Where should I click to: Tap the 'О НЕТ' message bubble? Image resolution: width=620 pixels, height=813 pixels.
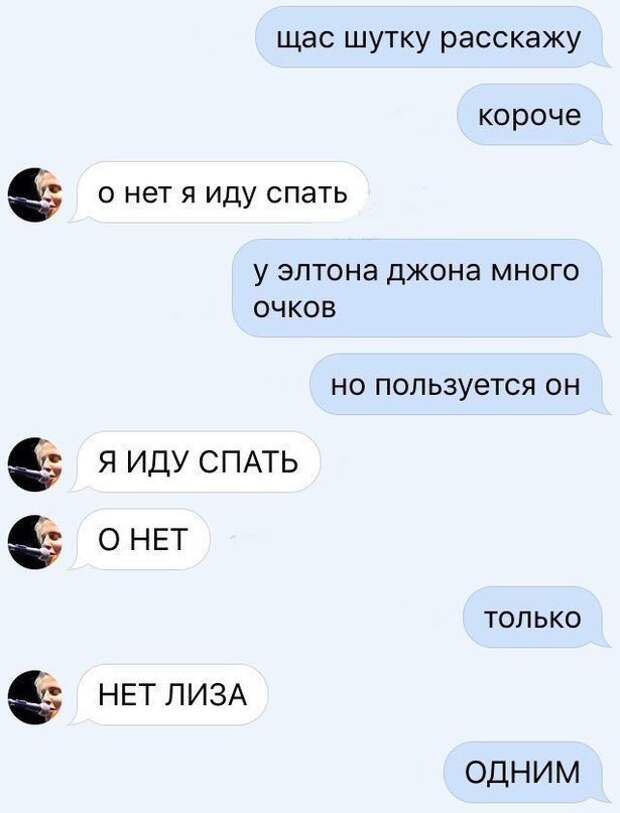(141, 539)
